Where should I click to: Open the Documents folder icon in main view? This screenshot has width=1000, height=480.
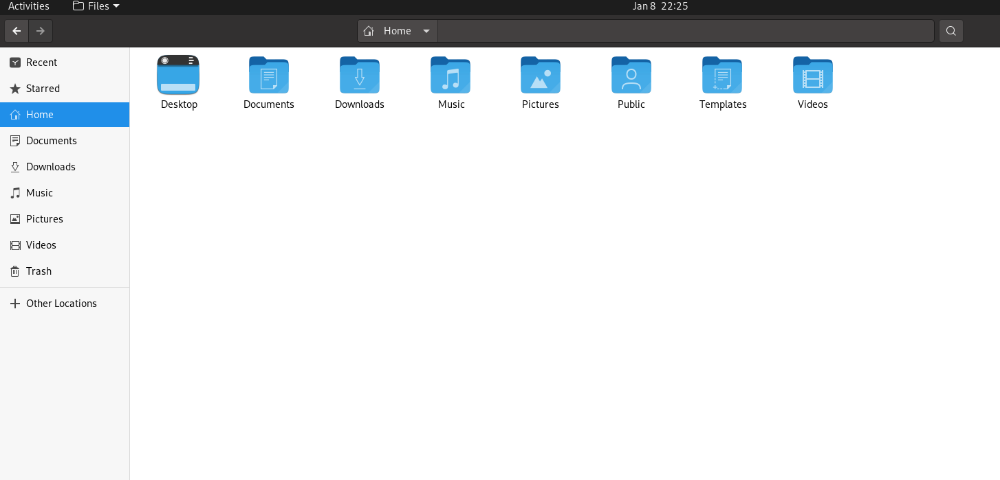tap(268, 75)
